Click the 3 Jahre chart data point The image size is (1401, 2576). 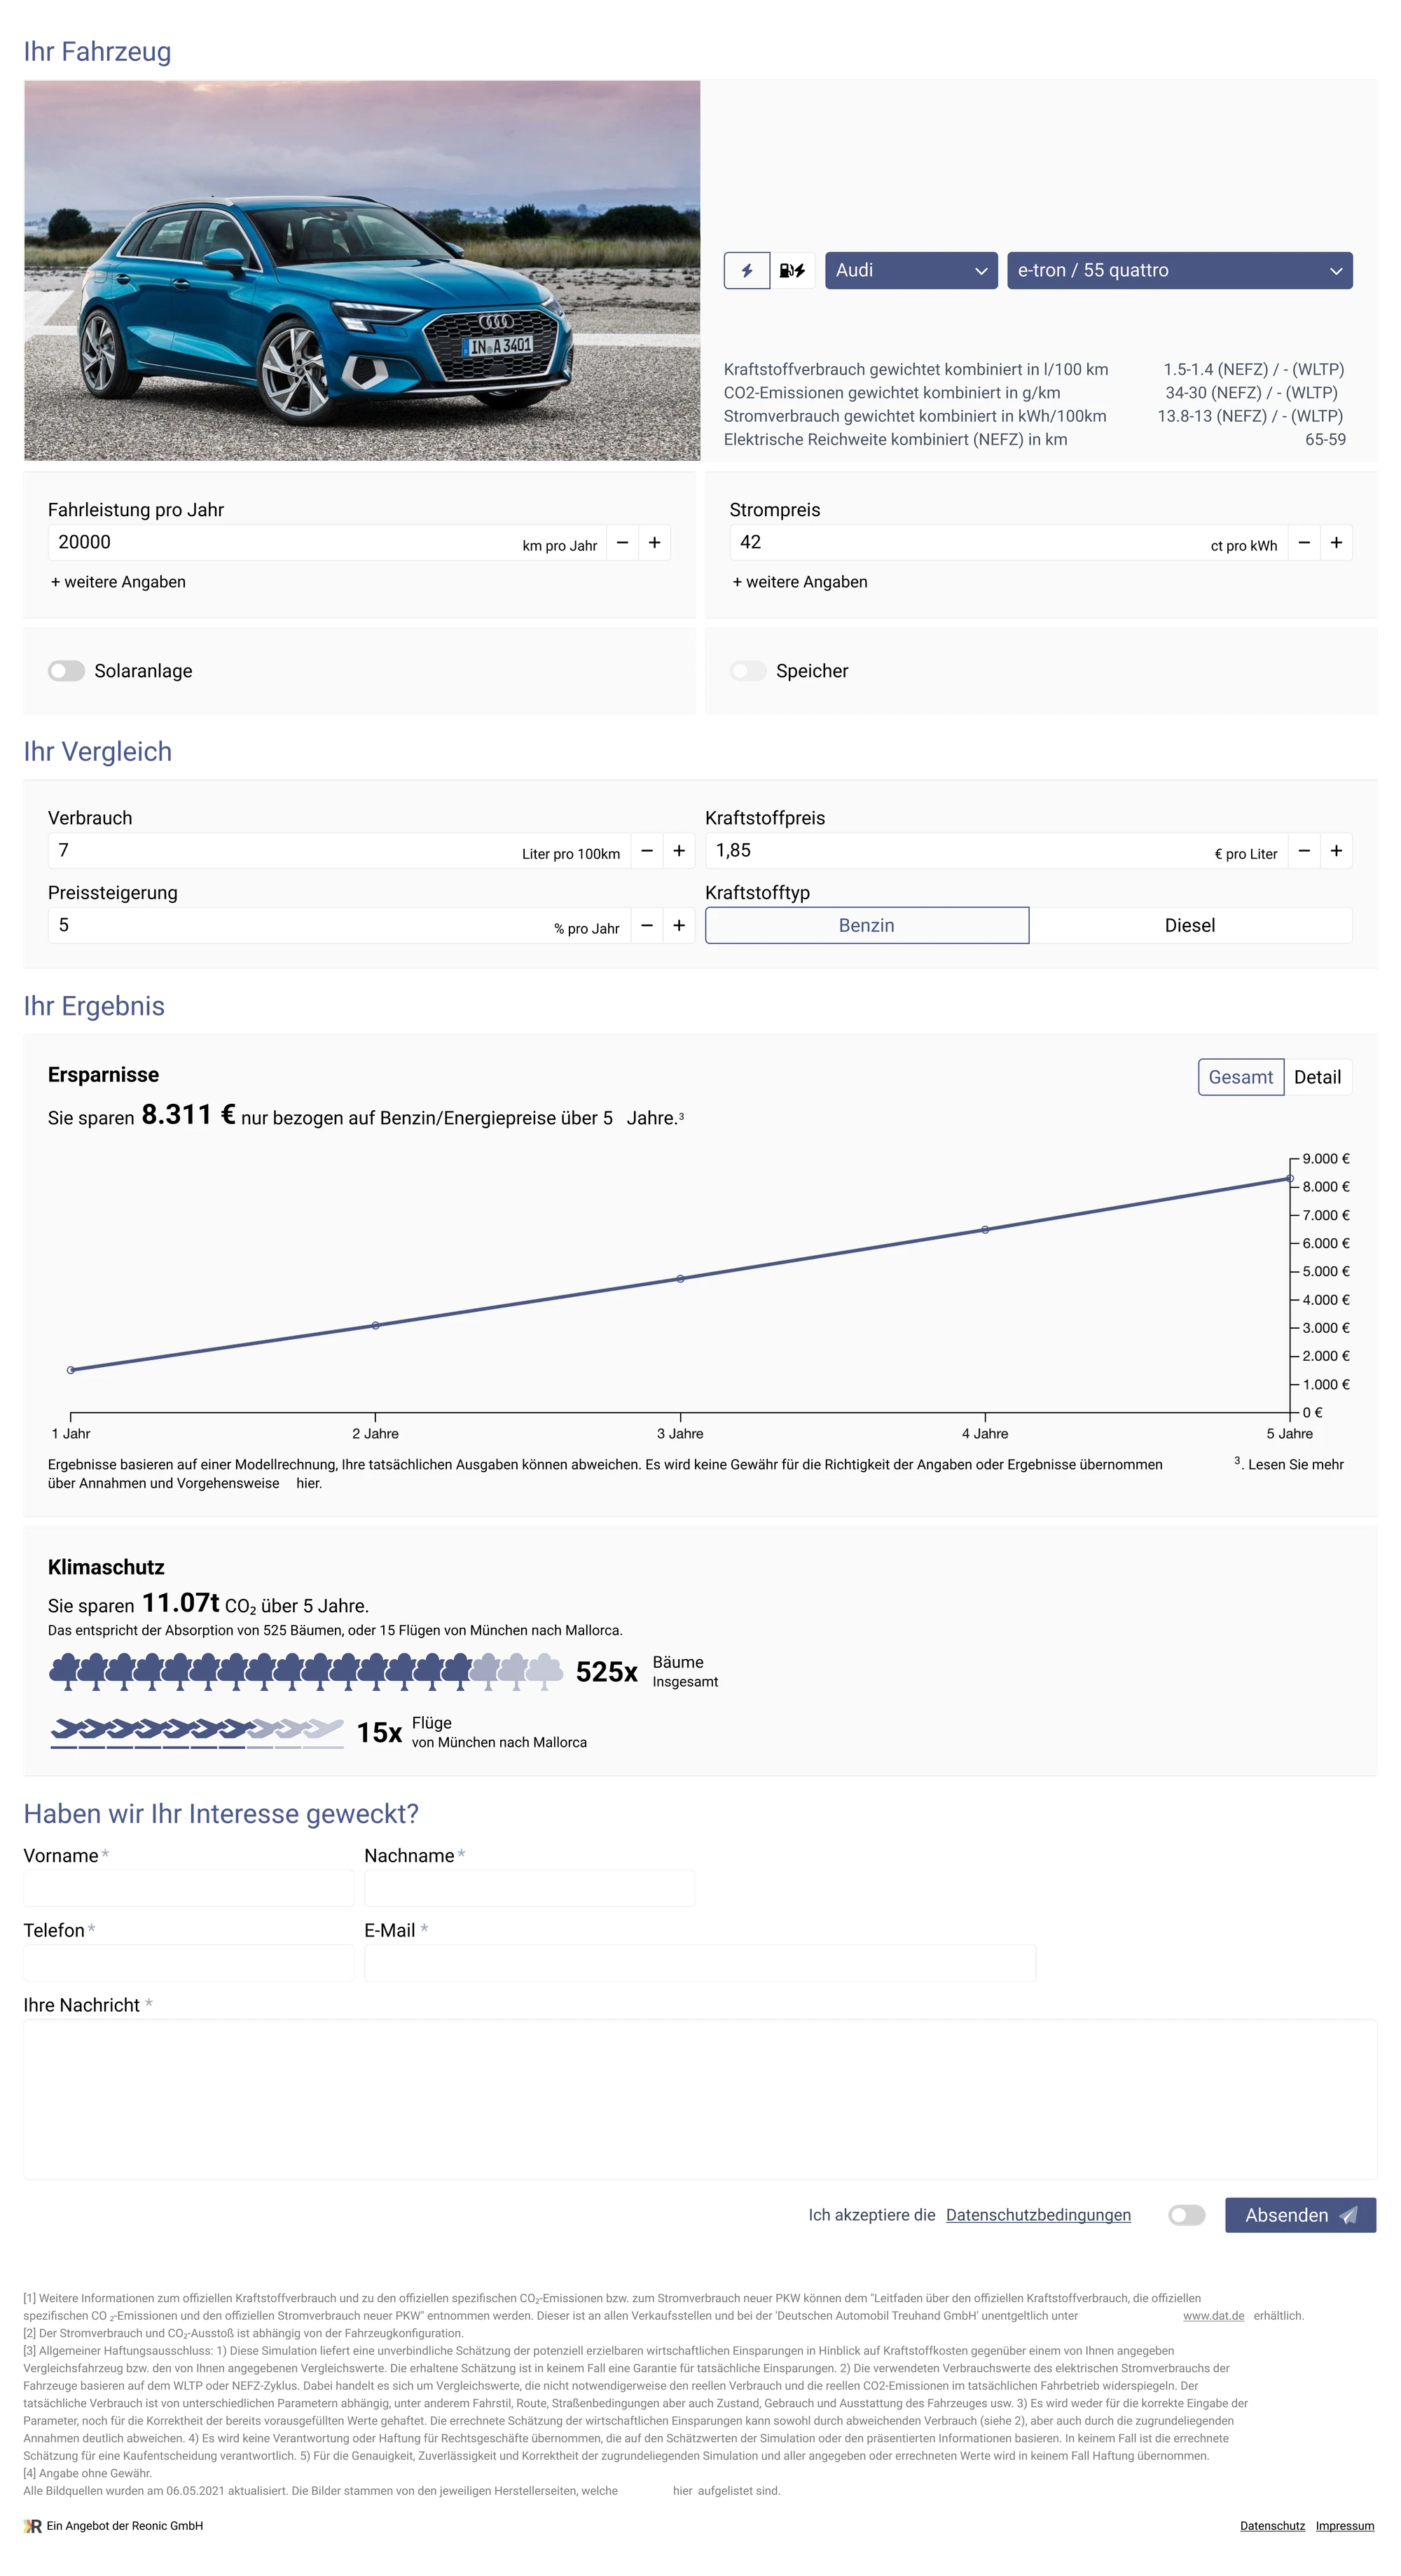(x=680, y=1278)
